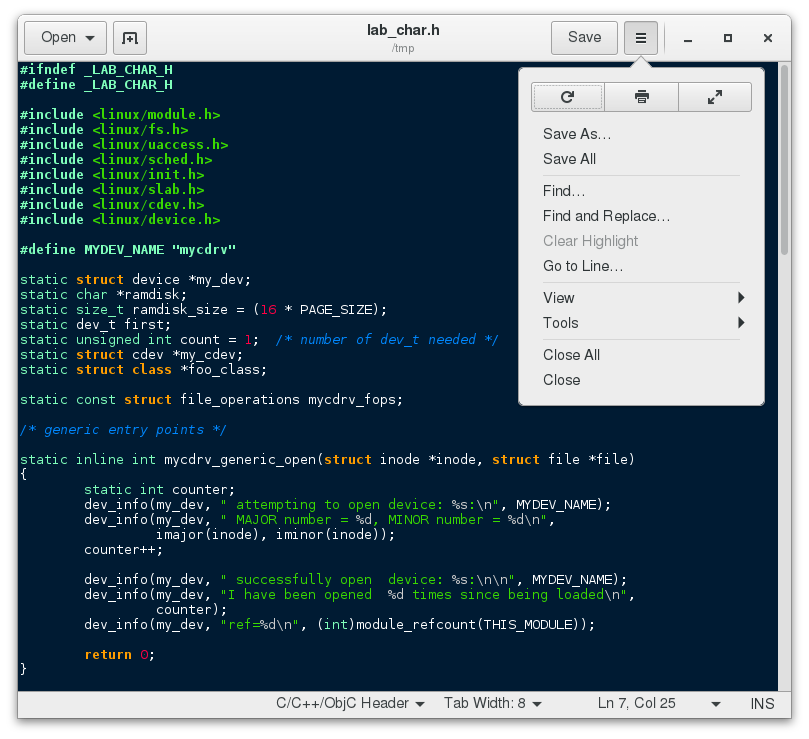Change the C/C++/ObjC Header language selector

coord(350,703)
